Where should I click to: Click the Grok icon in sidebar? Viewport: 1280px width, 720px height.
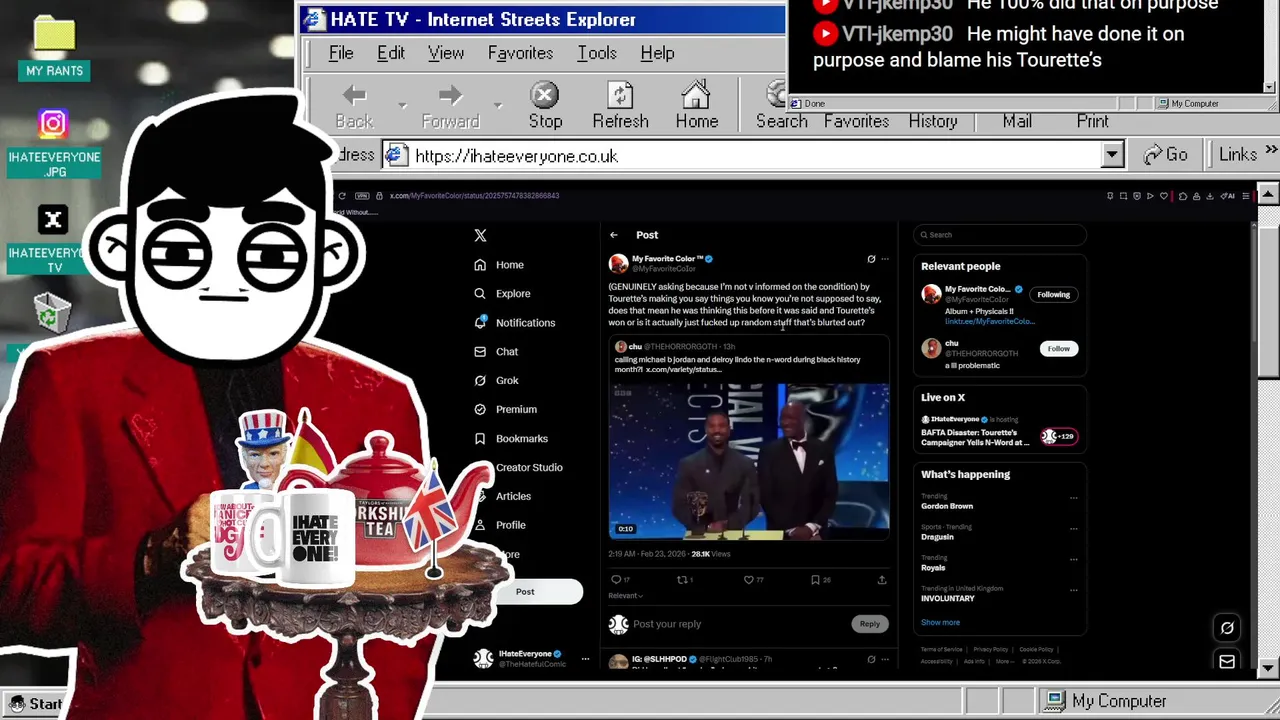point(480,381)
